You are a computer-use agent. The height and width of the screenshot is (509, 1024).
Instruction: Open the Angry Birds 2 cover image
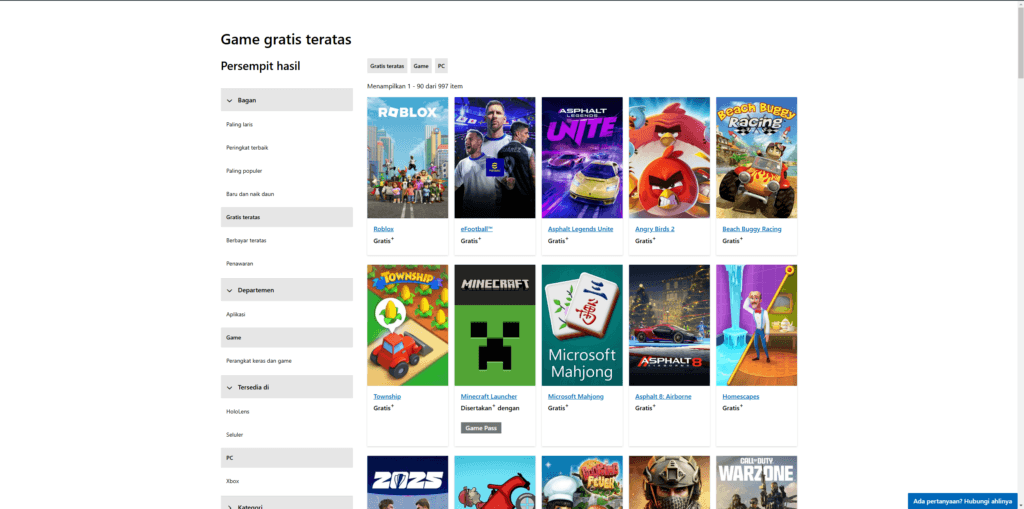click(x=669, y=157)
